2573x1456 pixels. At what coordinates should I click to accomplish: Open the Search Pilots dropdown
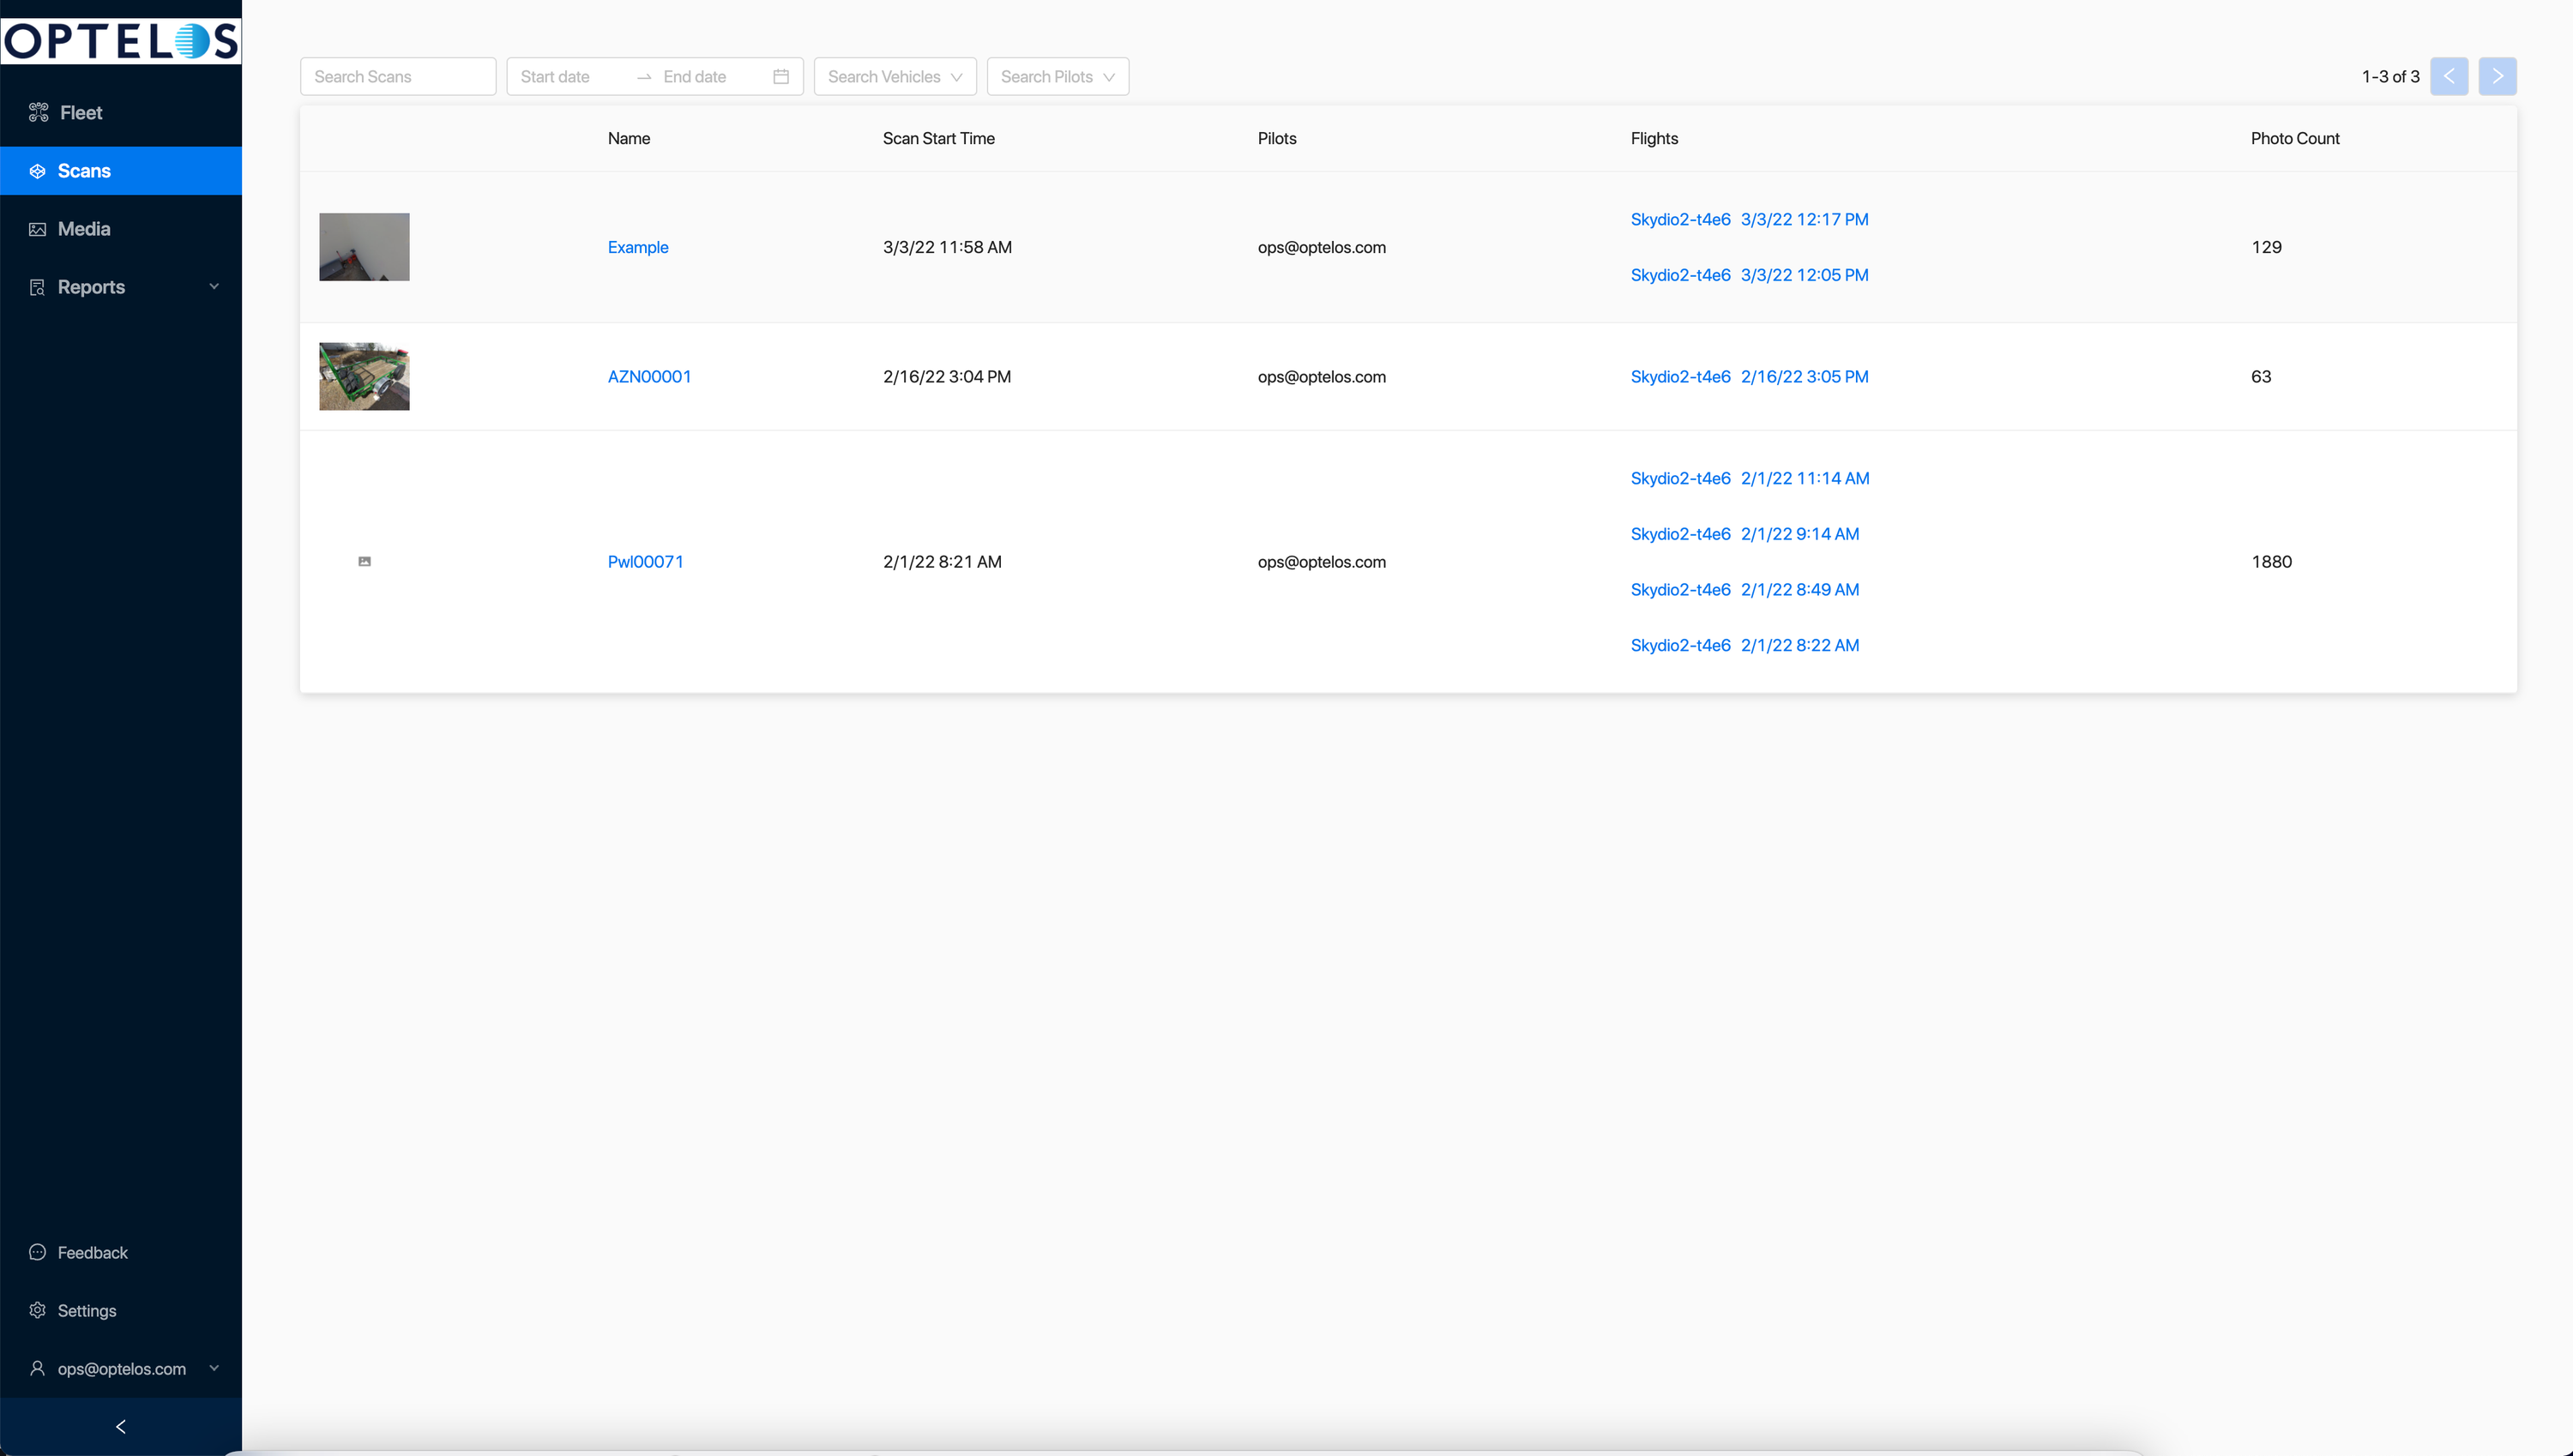tap(1057, 77)
